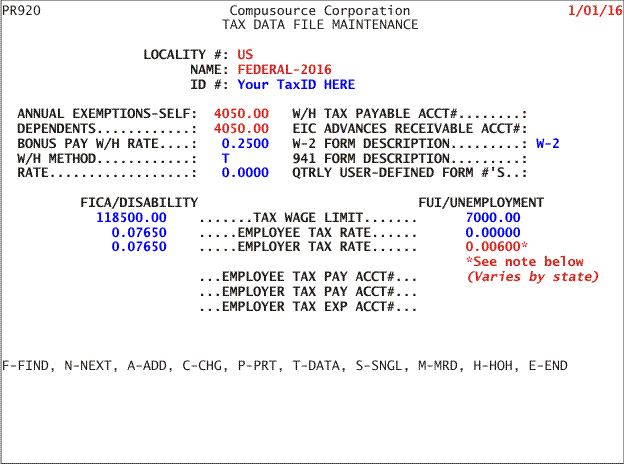Viewport: 624px width, 465px height.
Task: Select A-ADD command in the prompt line
Action: point(147,366)
